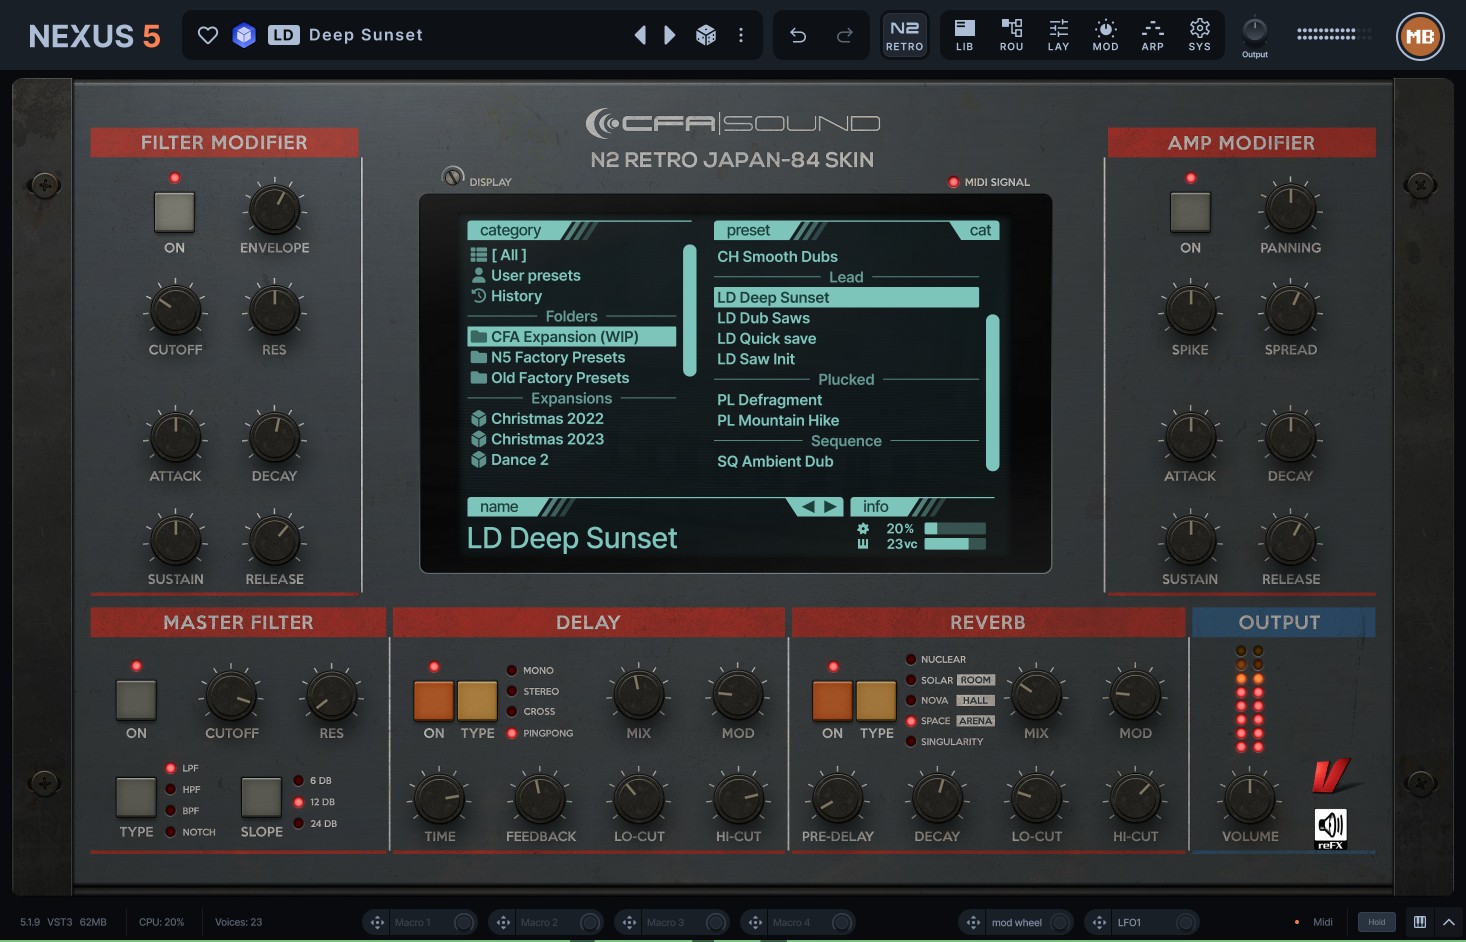
Task: Open the Christmas 2022 expansion
Action: (572, 419)
